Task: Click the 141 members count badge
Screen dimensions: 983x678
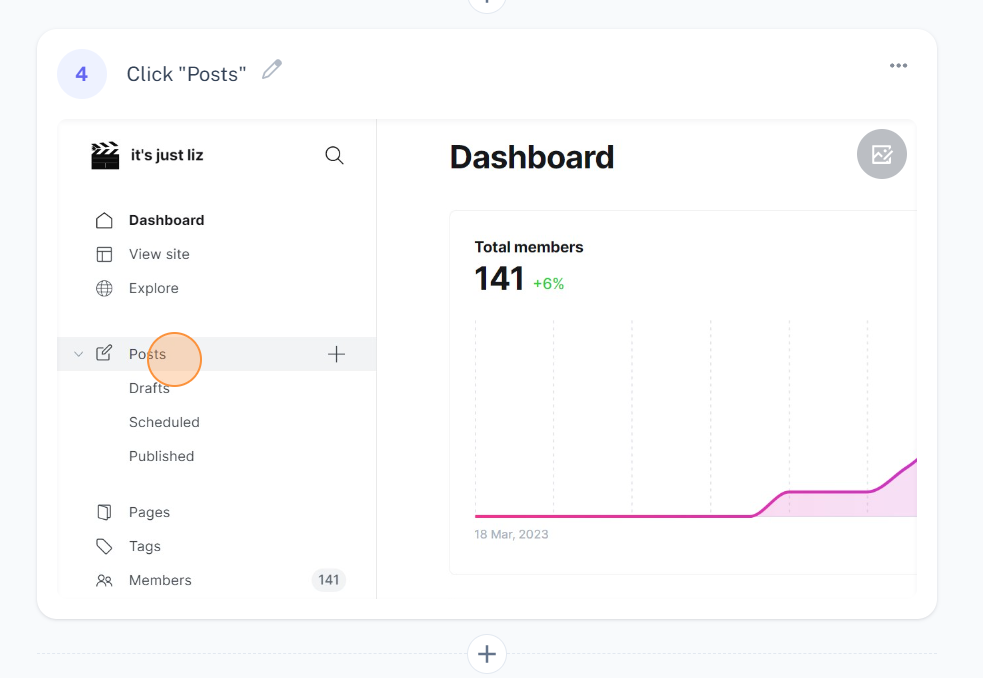Action: pos(329,580)
